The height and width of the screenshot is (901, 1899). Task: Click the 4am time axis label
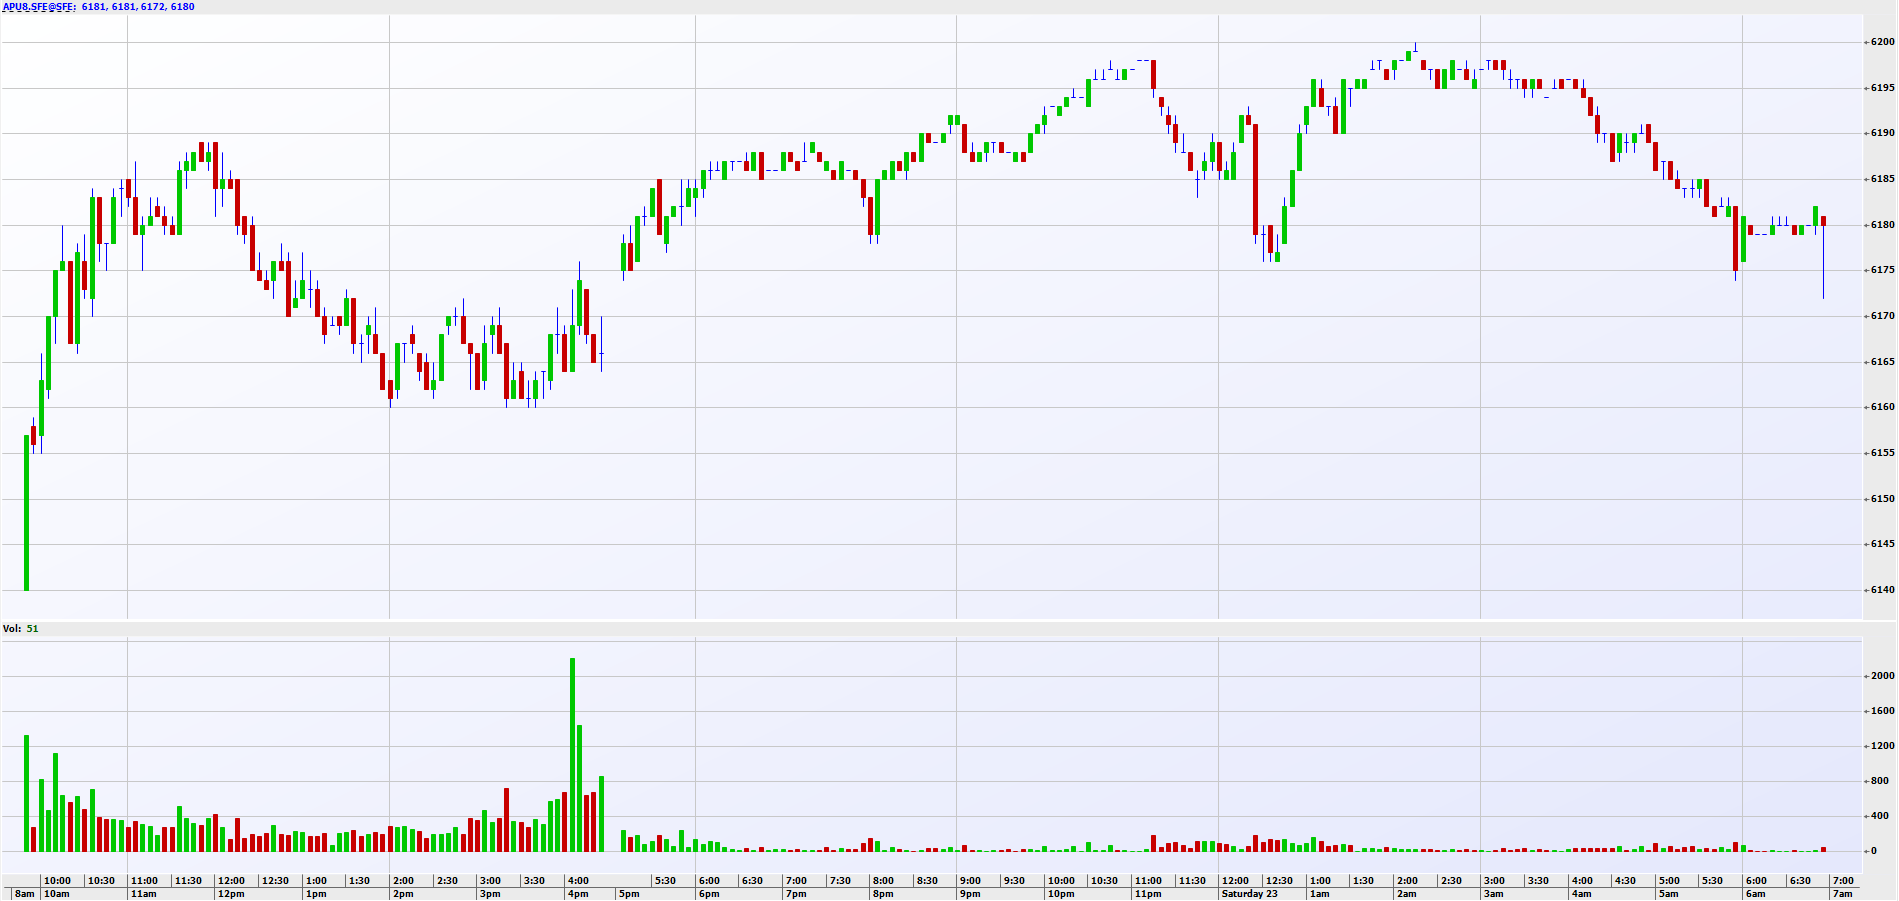pos(1581,894)
